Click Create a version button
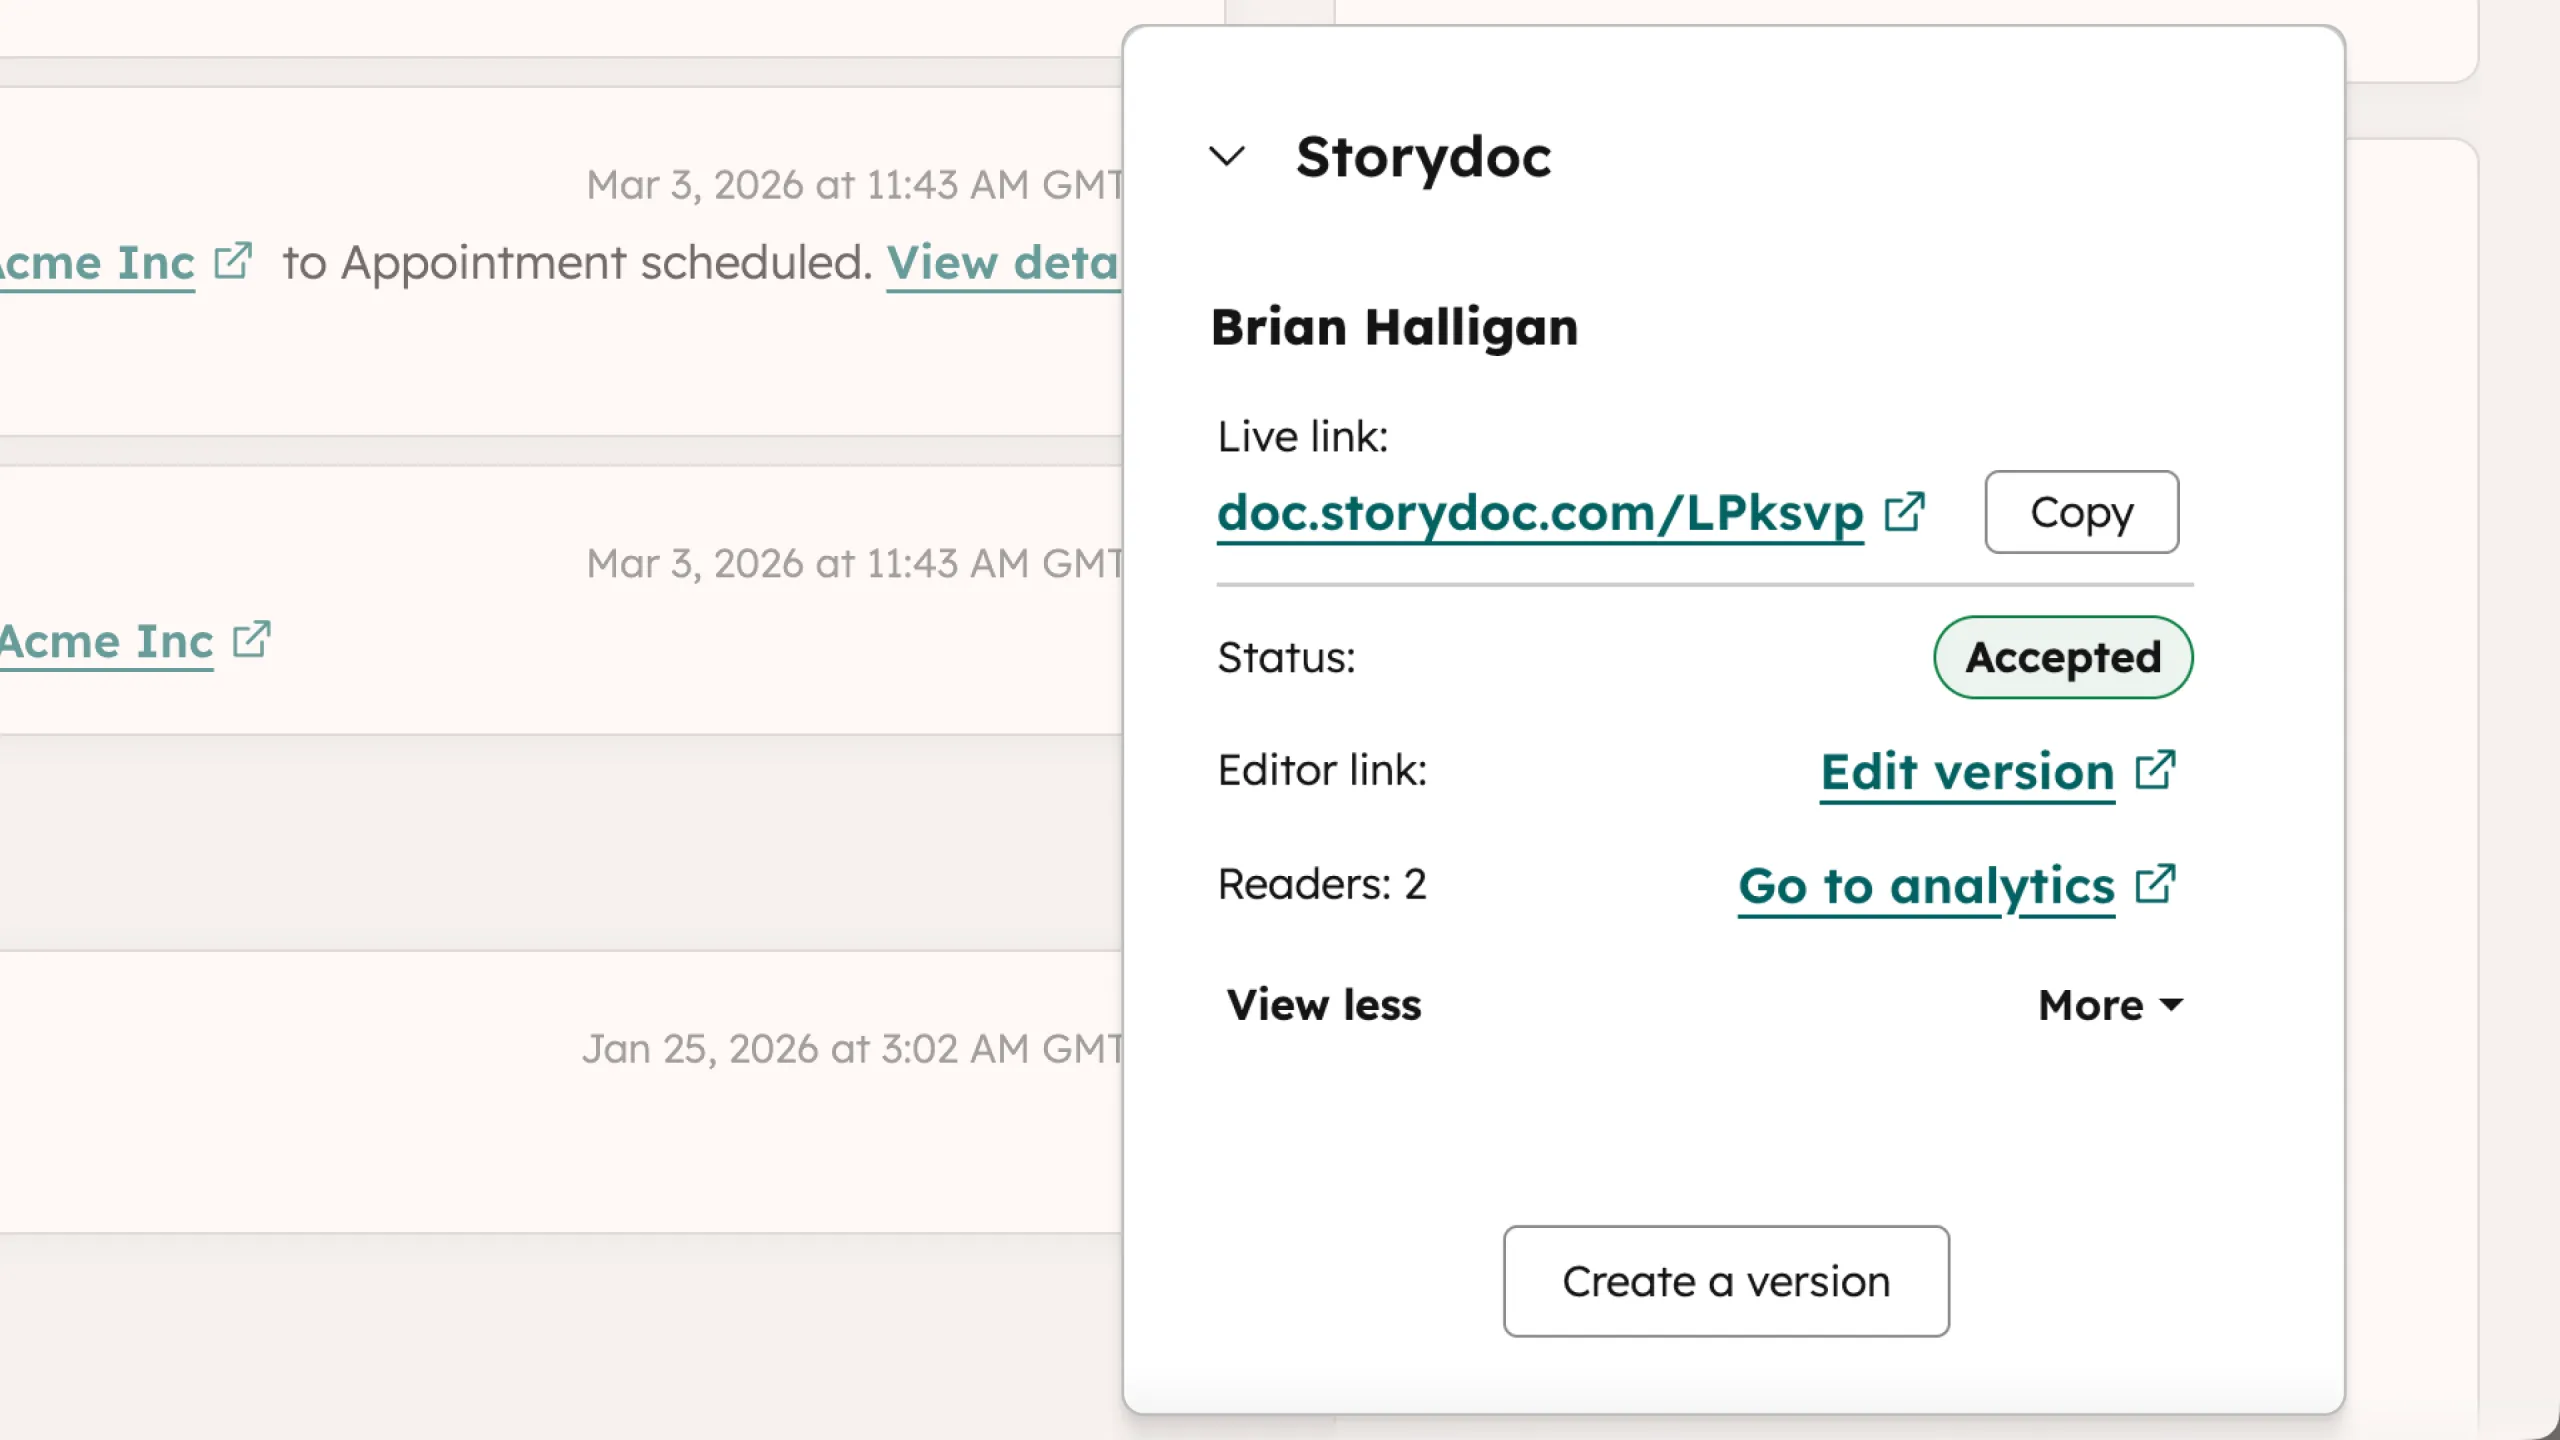 click(1726, 1281)
